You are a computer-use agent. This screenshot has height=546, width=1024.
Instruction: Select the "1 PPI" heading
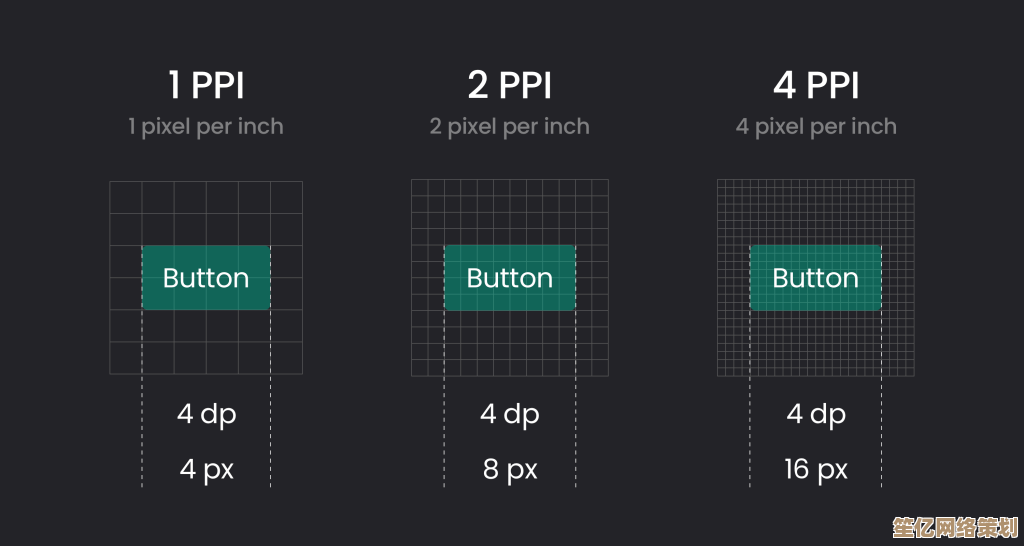[x=206, y=86]
